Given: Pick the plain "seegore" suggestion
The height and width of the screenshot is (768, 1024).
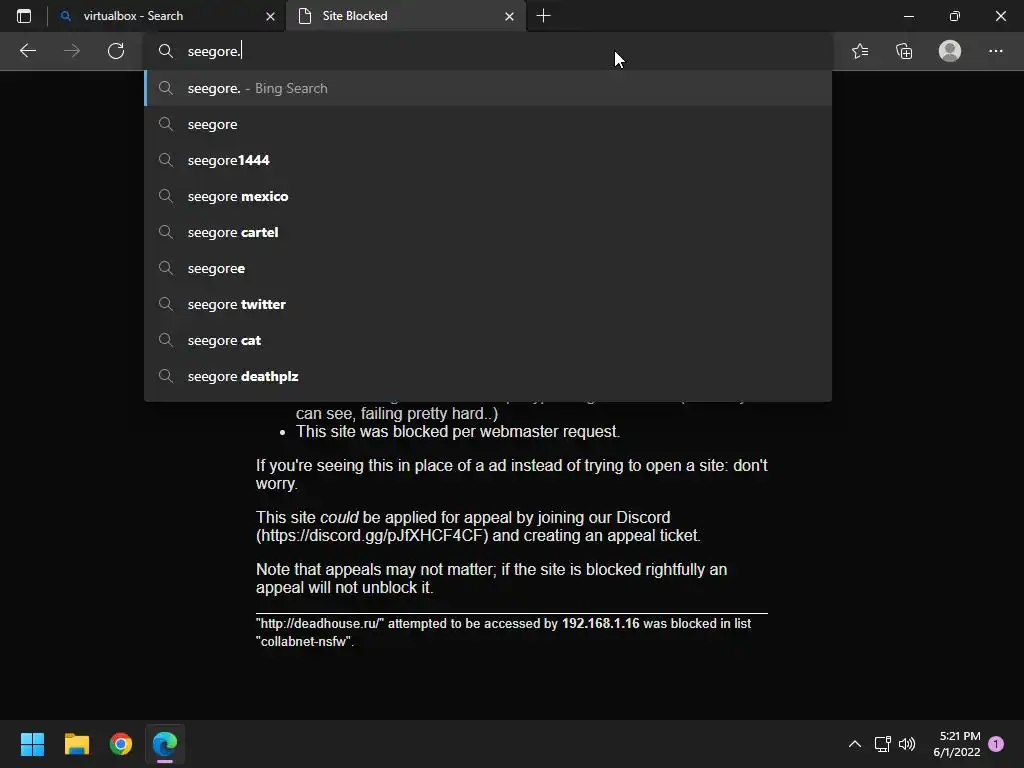Looking at the screenshot, I should pyautogui.click(x=488, y=124).
